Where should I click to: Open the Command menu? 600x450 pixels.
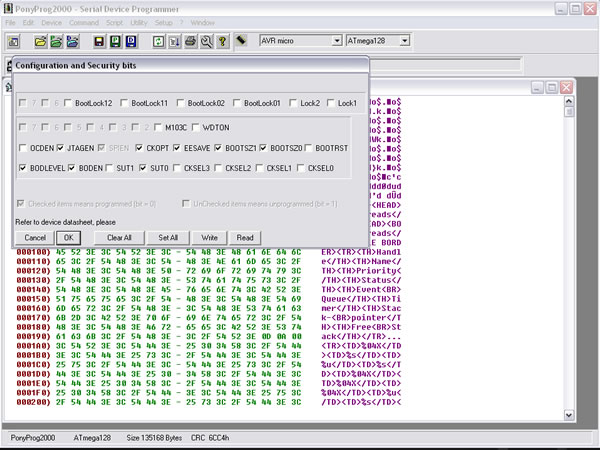(x=84, y=21)
